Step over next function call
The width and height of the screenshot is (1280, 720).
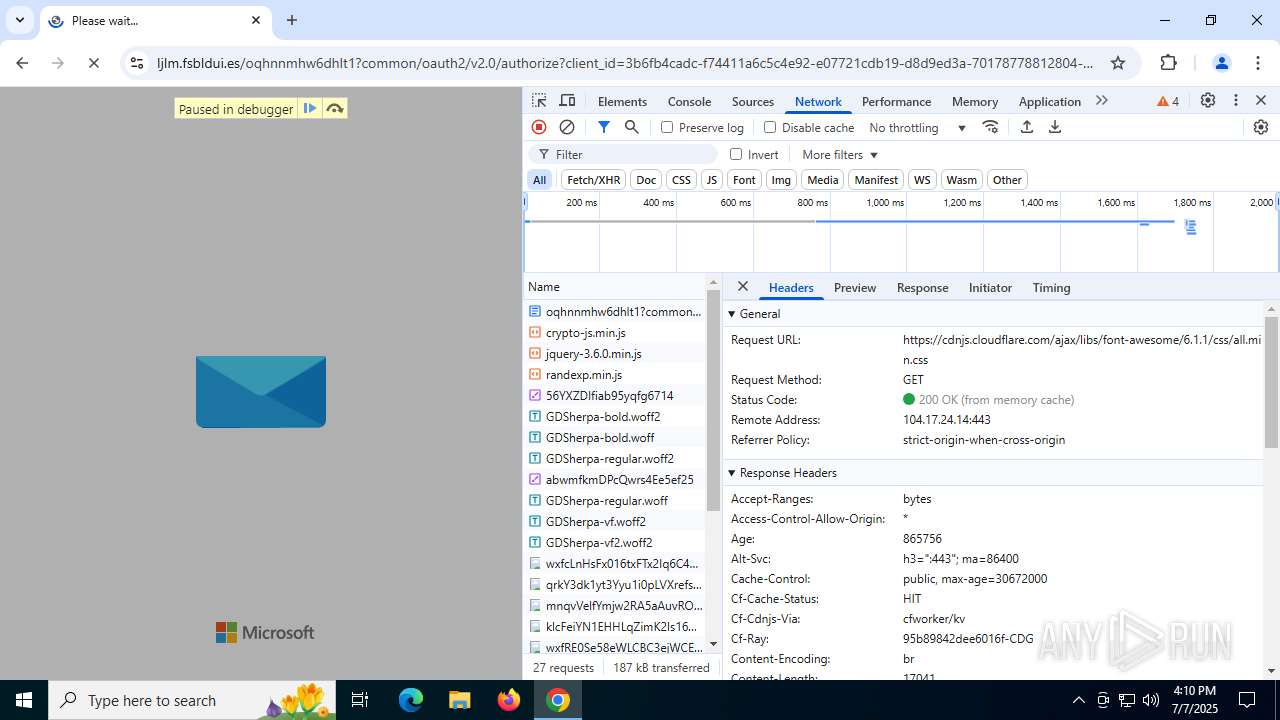(335, 108)
